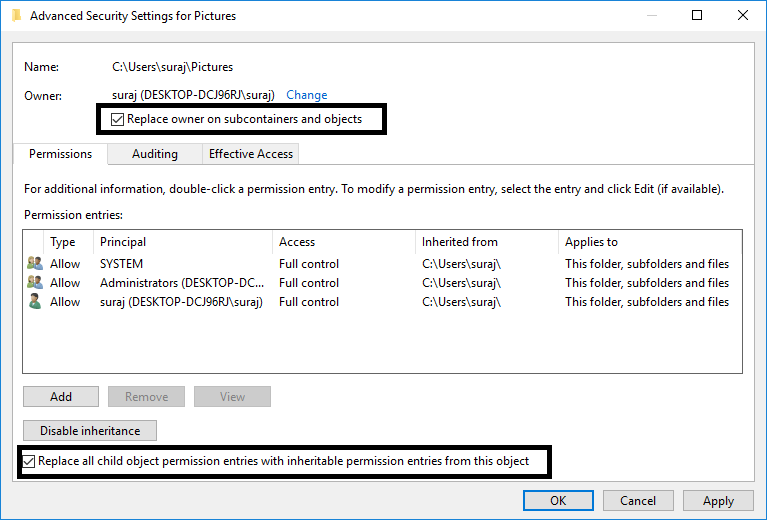Switch to the Auditing tab
Screen dimensions: 767x520
(155, 154)
